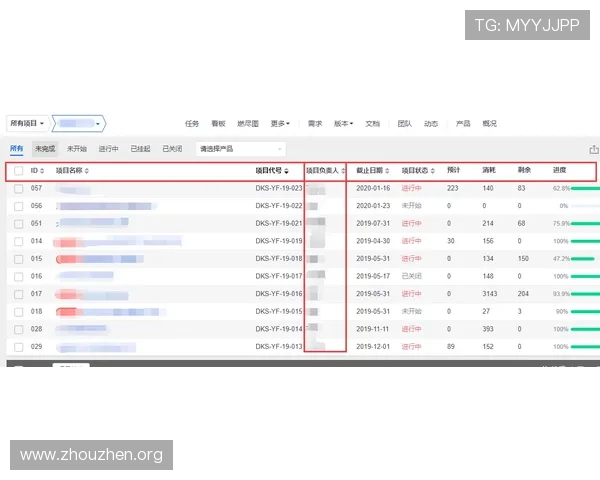
Task: Sort by 项目名称 column arrows
Action: point(86,171)
